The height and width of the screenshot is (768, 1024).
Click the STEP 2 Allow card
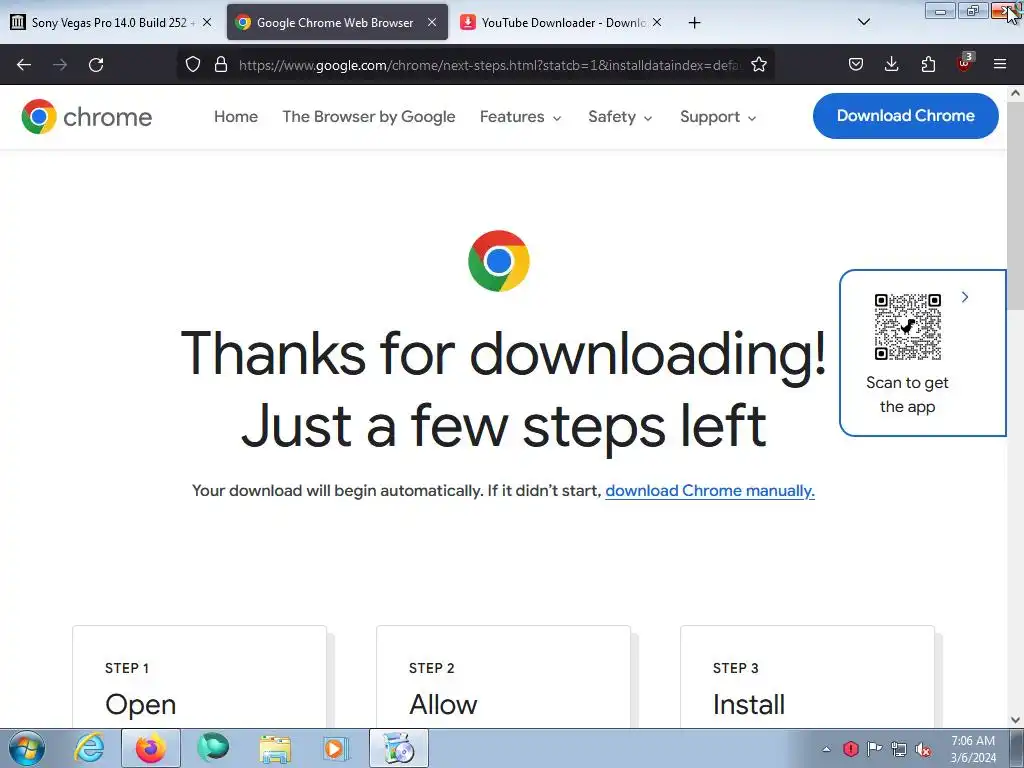click(x=504, y=677)
